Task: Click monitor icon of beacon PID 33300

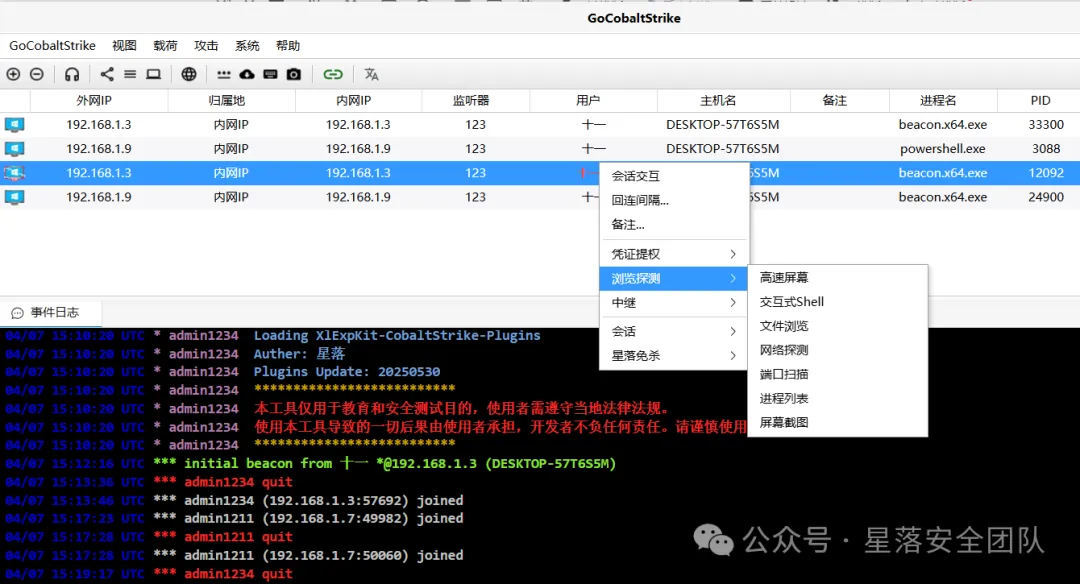Action: 14,125
